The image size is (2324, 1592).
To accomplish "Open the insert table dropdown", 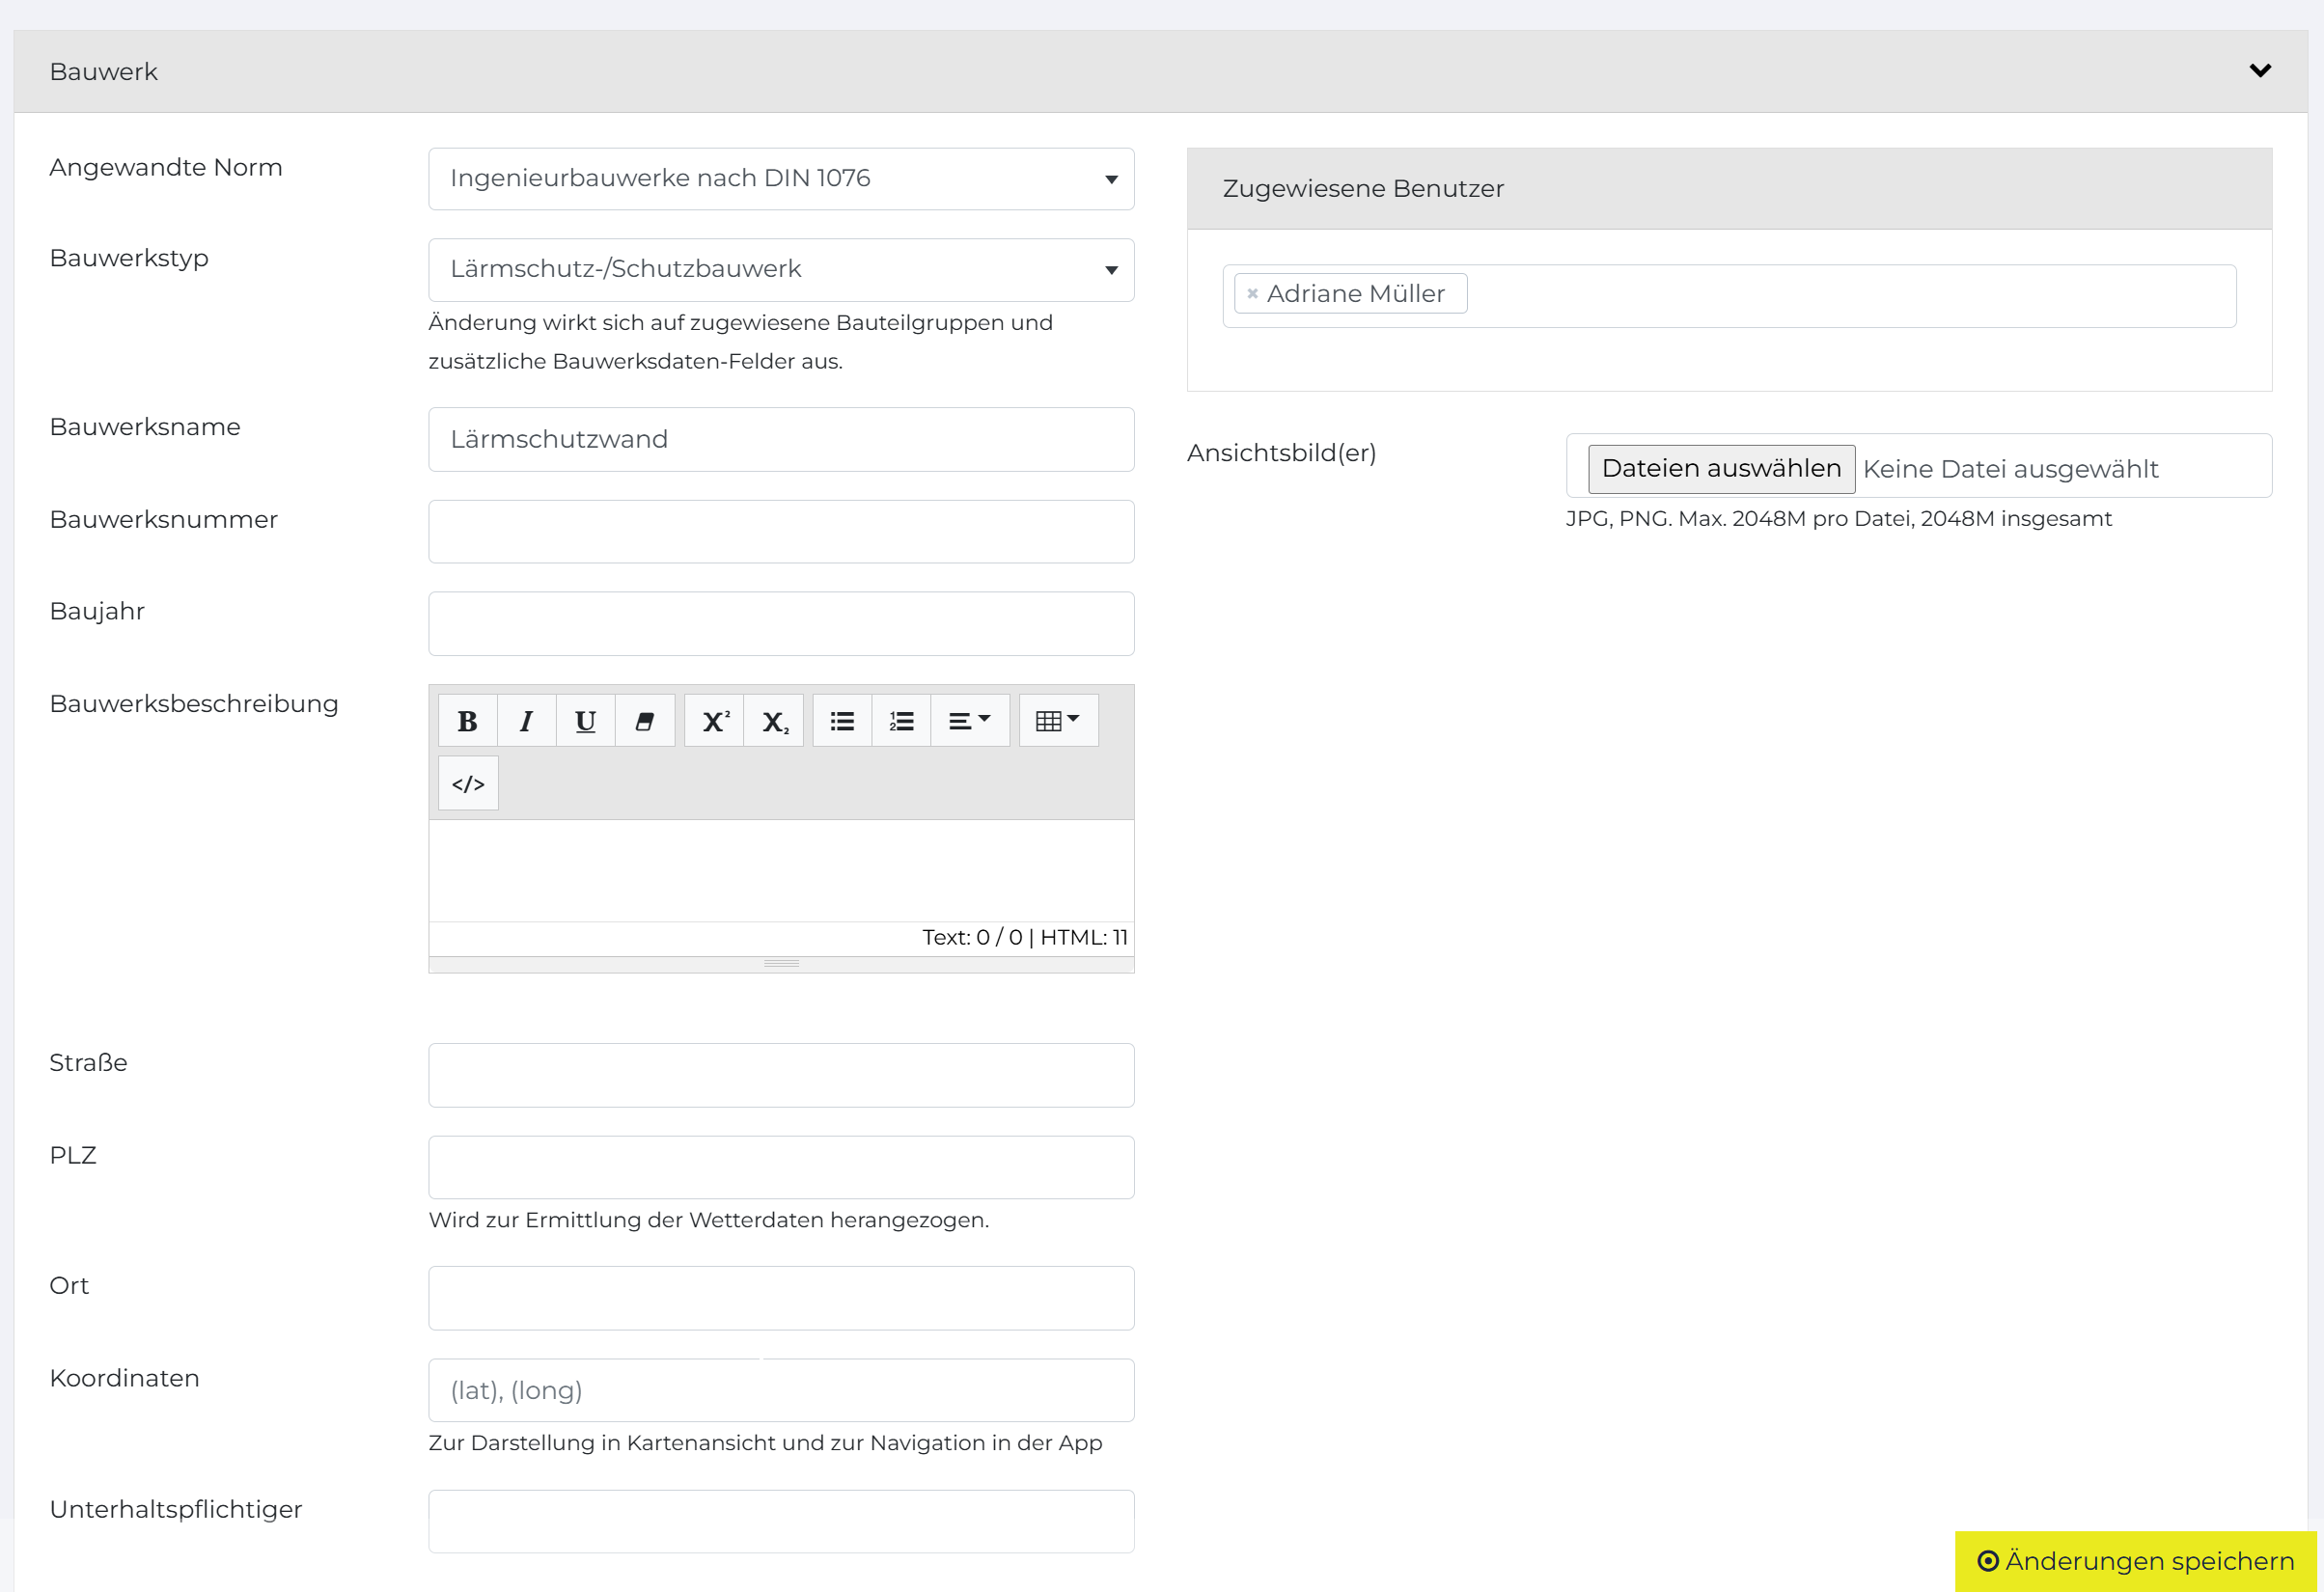I will [x=1058, y=721].
